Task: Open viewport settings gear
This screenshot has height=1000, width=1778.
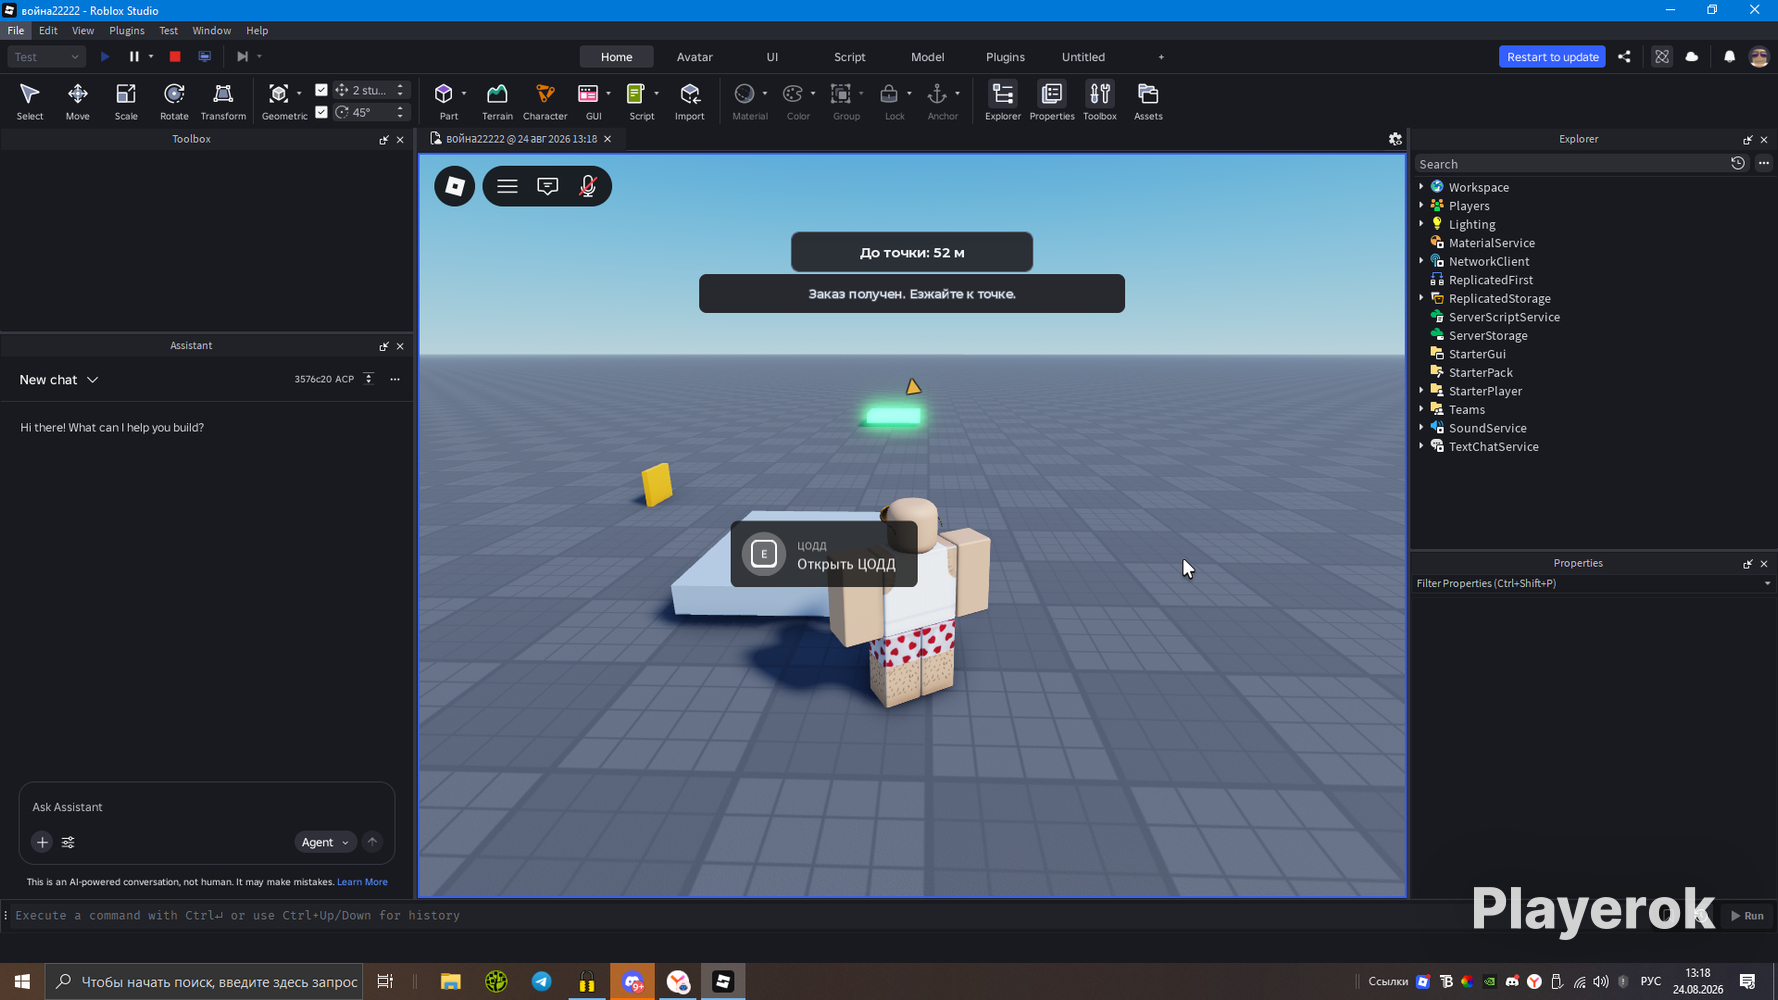Action: coord(1395,139)
